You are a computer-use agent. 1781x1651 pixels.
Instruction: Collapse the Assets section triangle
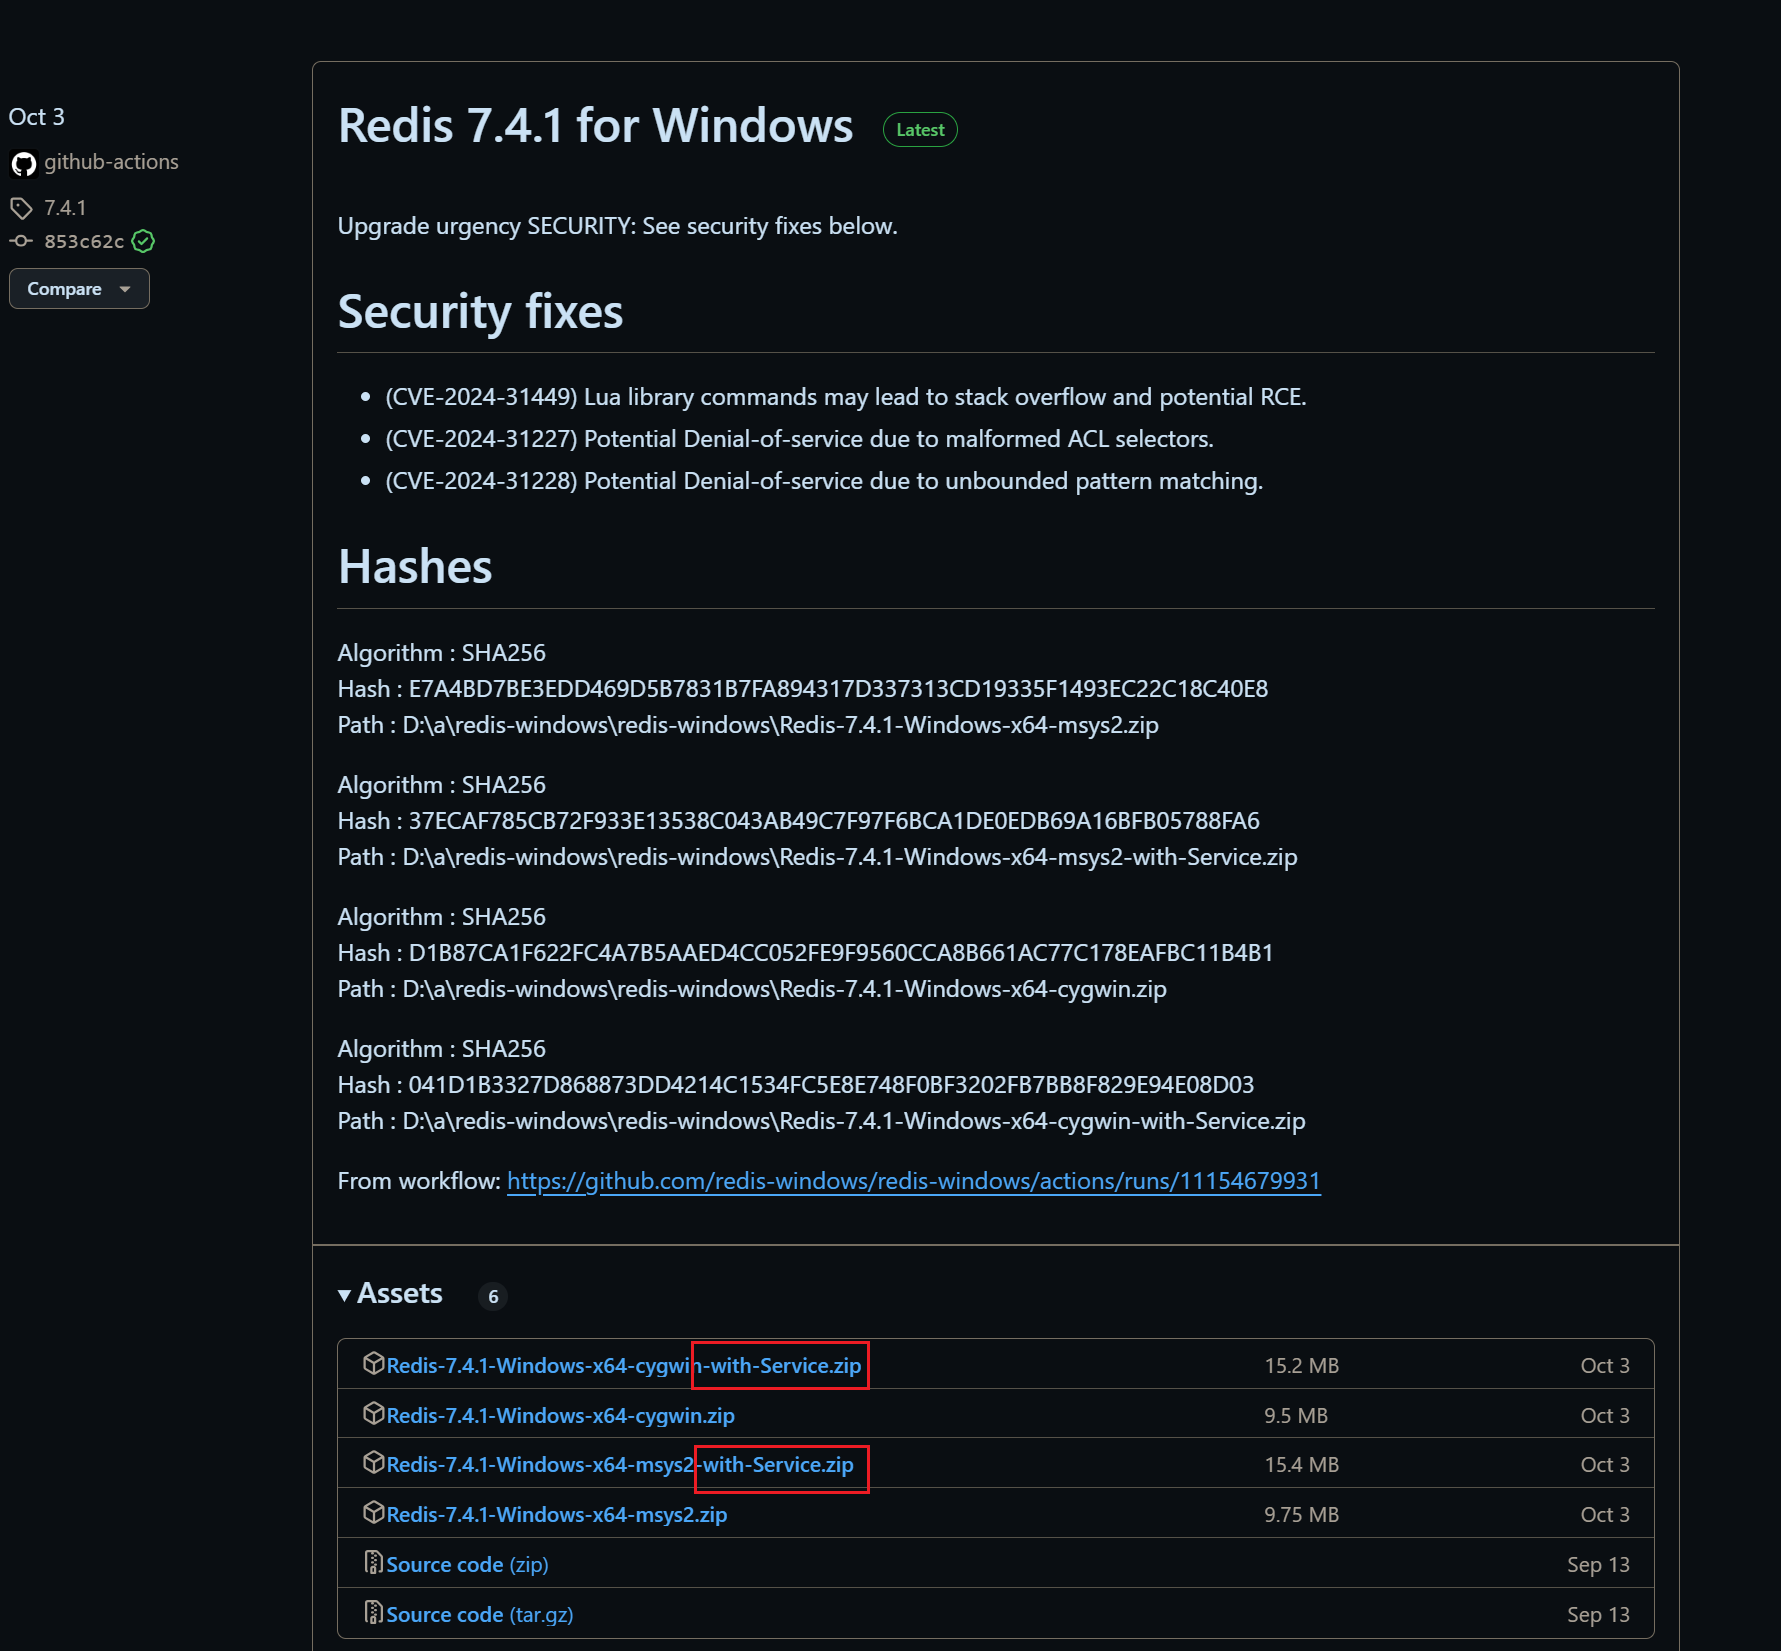coord(345,1295)
